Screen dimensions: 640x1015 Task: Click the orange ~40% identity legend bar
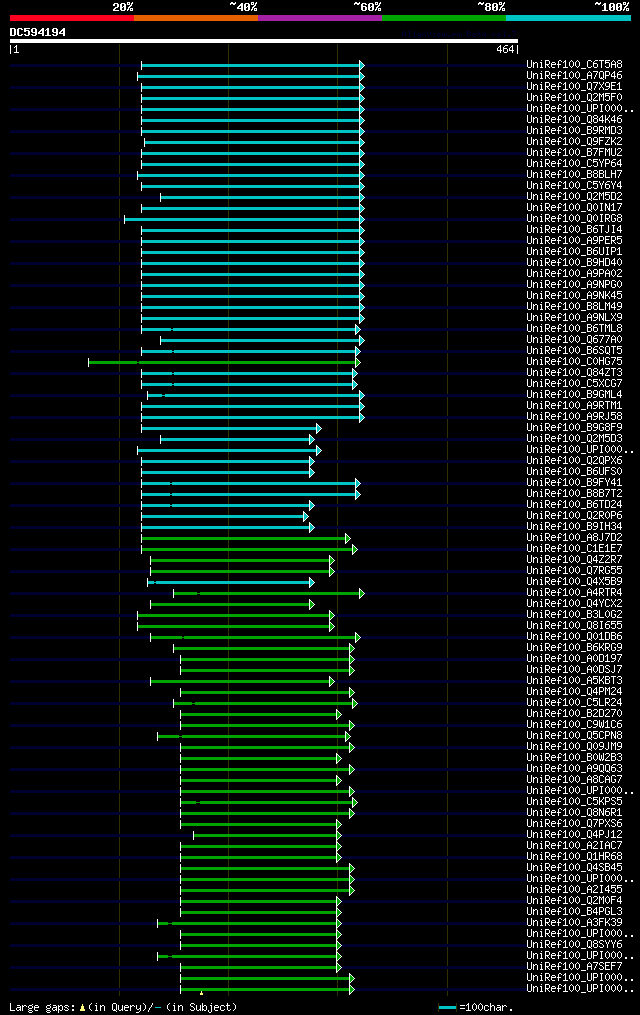click(x=196, y=18)
